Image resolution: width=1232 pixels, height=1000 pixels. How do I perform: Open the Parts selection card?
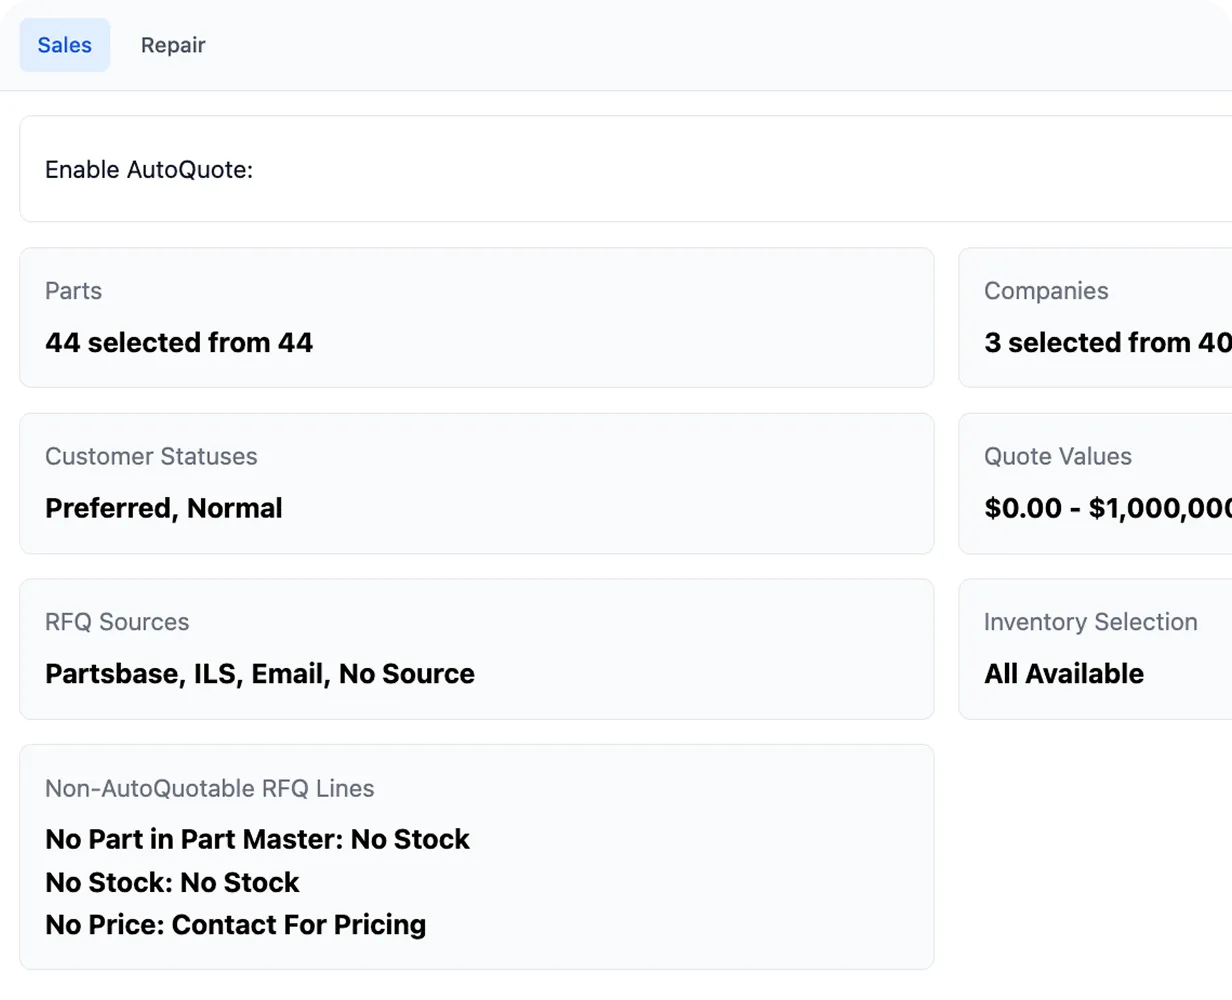point(477,317)
